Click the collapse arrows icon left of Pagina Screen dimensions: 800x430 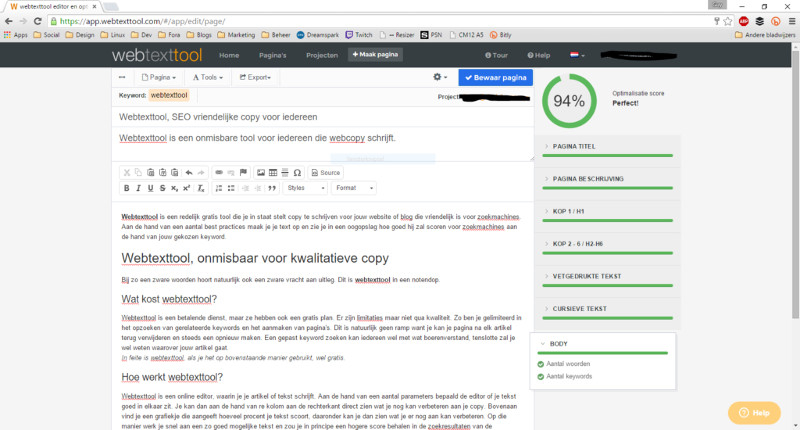pyautogui.click(x=122, y=77)
